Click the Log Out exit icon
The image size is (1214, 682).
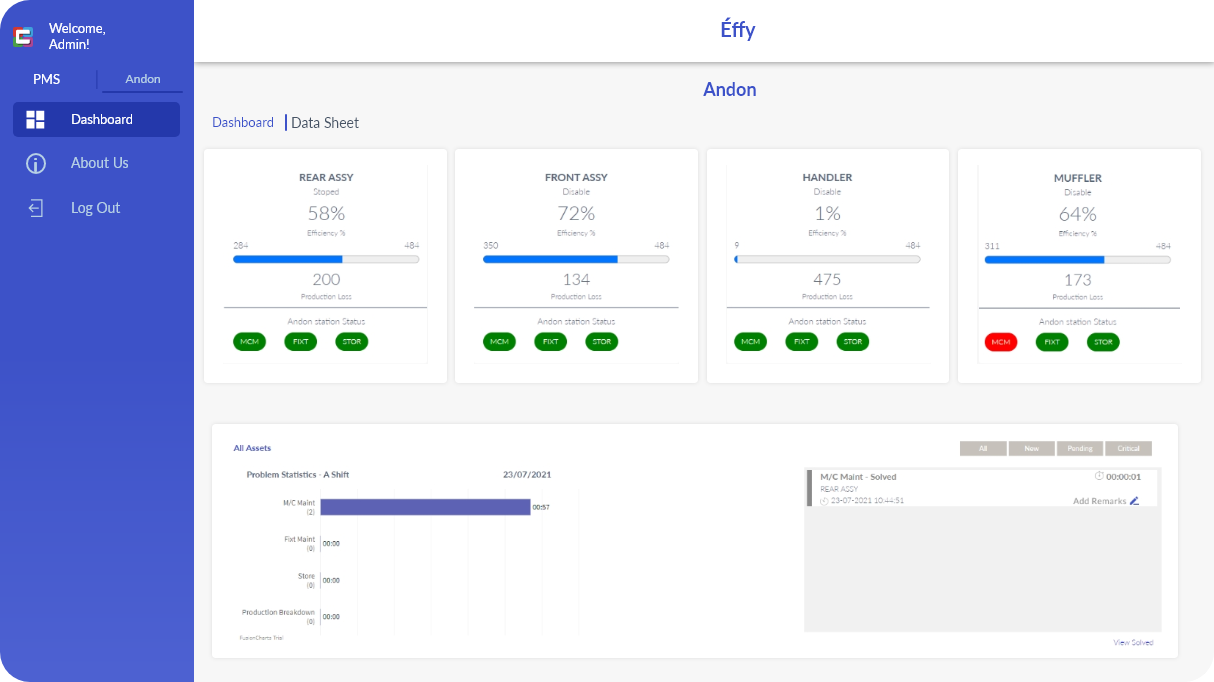35,207
